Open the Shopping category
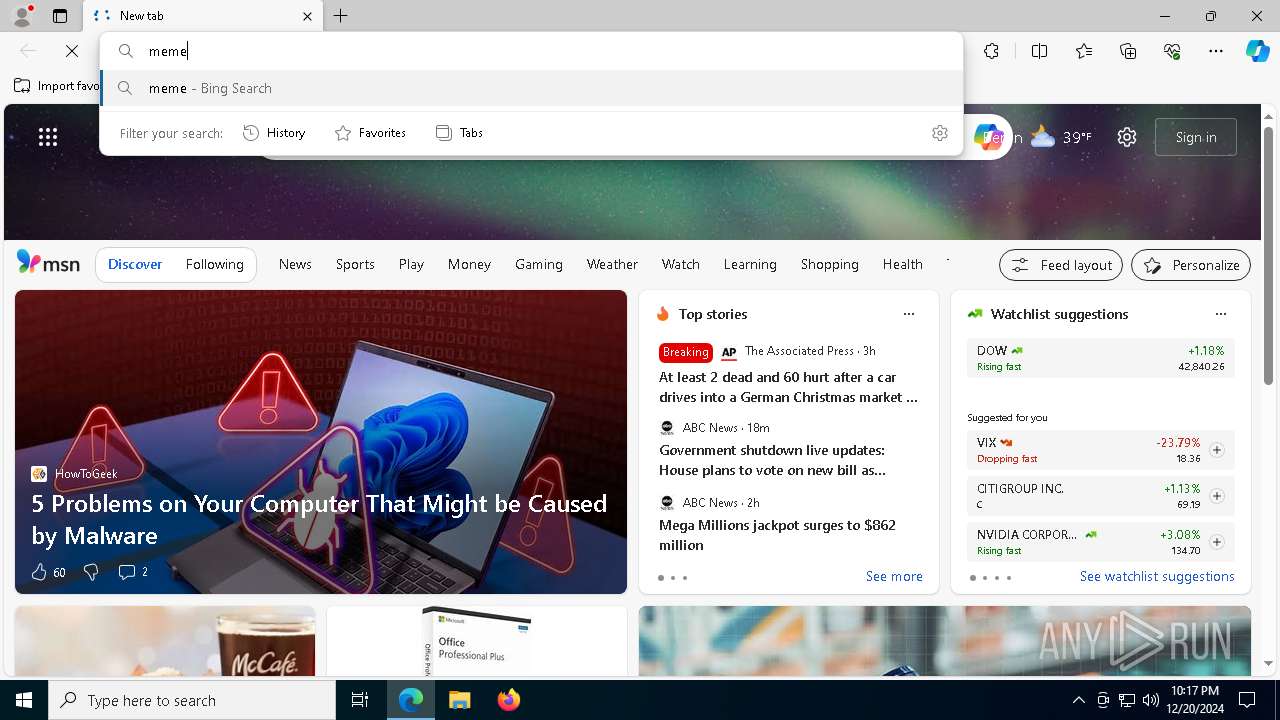 [830, 264]
